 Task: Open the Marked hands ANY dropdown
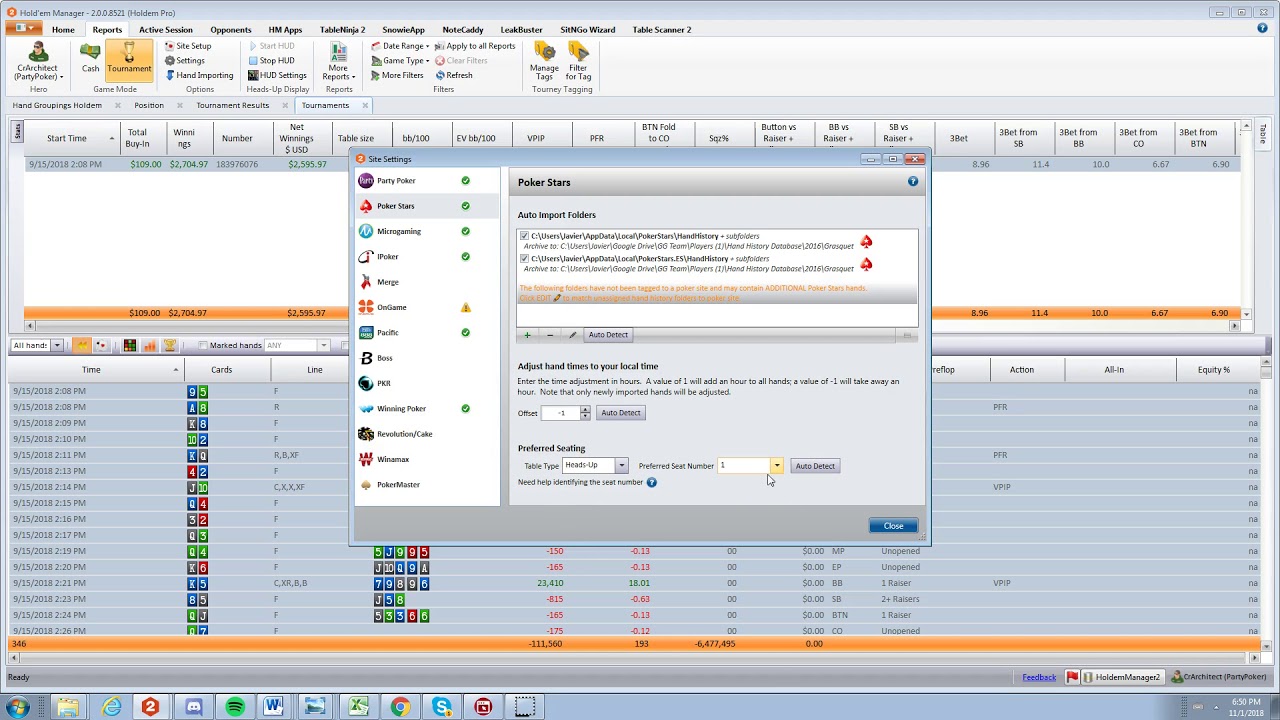322,346
